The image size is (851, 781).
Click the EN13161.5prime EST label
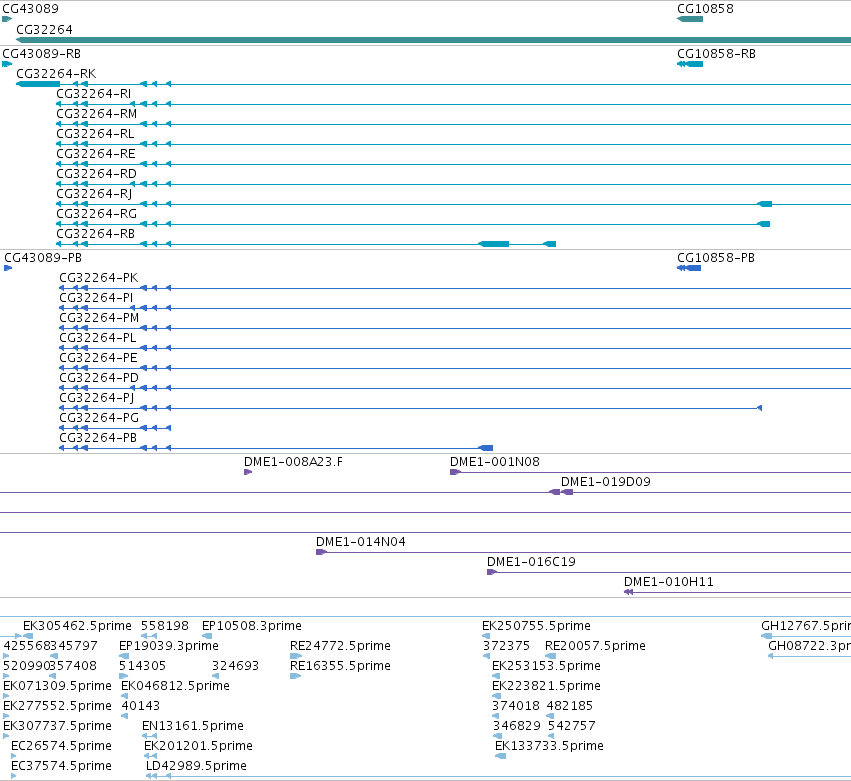tap(193, 726)
